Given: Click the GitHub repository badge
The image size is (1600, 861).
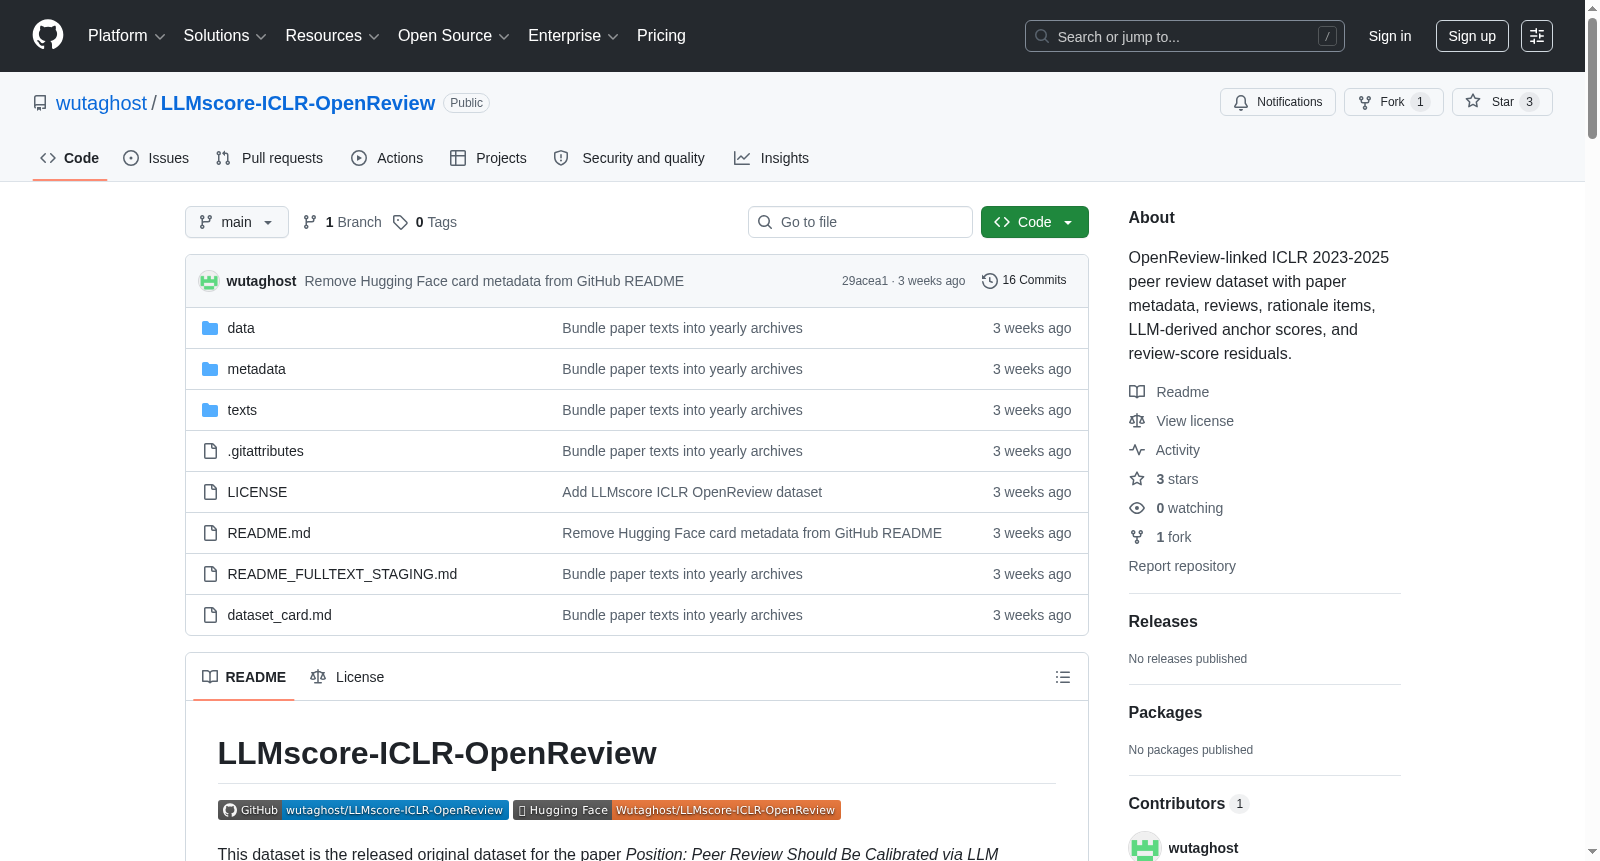Looking at the screenshot, I should pyautogui.click(x=363, y=810).
